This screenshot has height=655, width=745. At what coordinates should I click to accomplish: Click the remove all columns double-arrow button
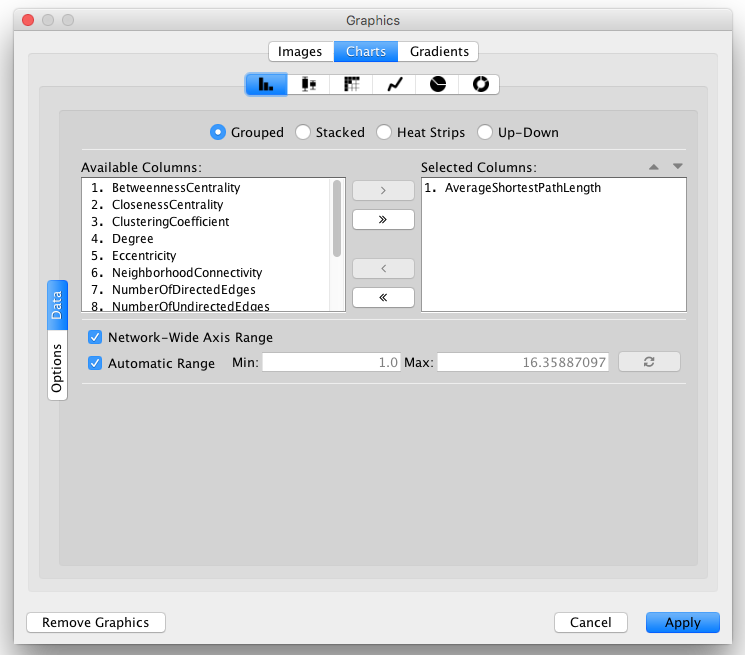(x=383, y=297)
